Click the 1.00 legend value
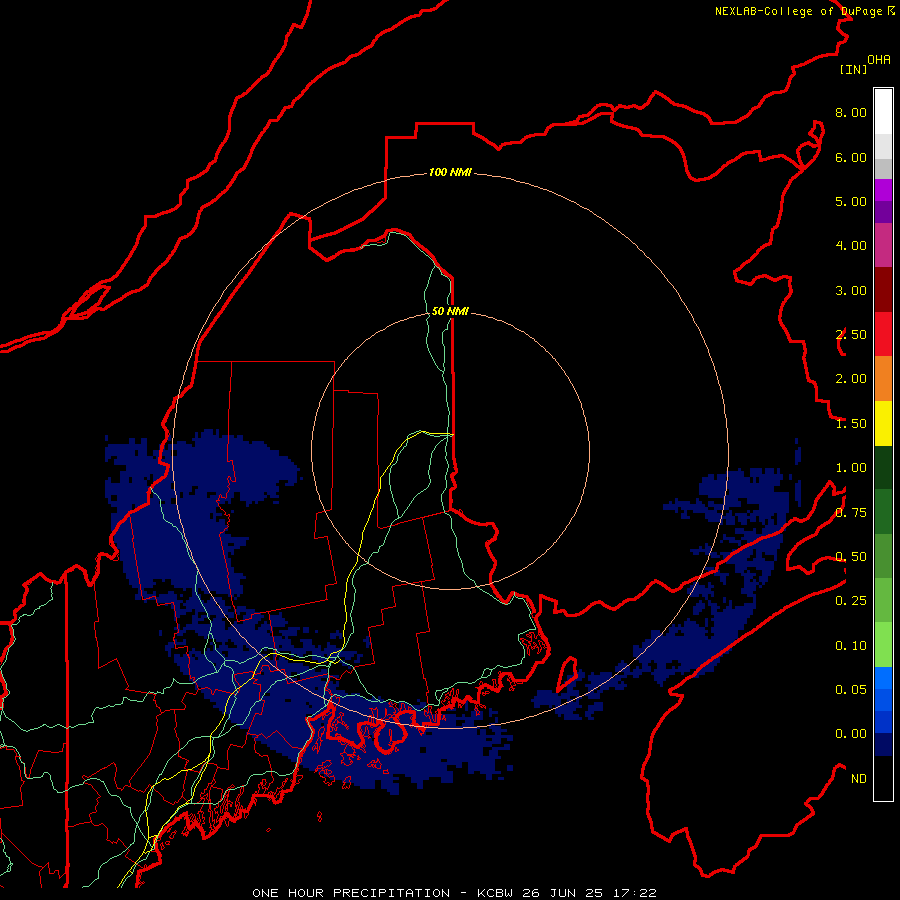900x900 pixels. (x=851, y=468)
